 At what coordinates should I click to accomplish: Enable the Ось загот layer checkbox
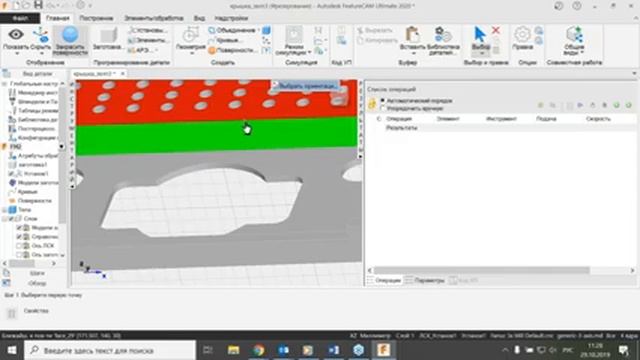tap(19, 255)
